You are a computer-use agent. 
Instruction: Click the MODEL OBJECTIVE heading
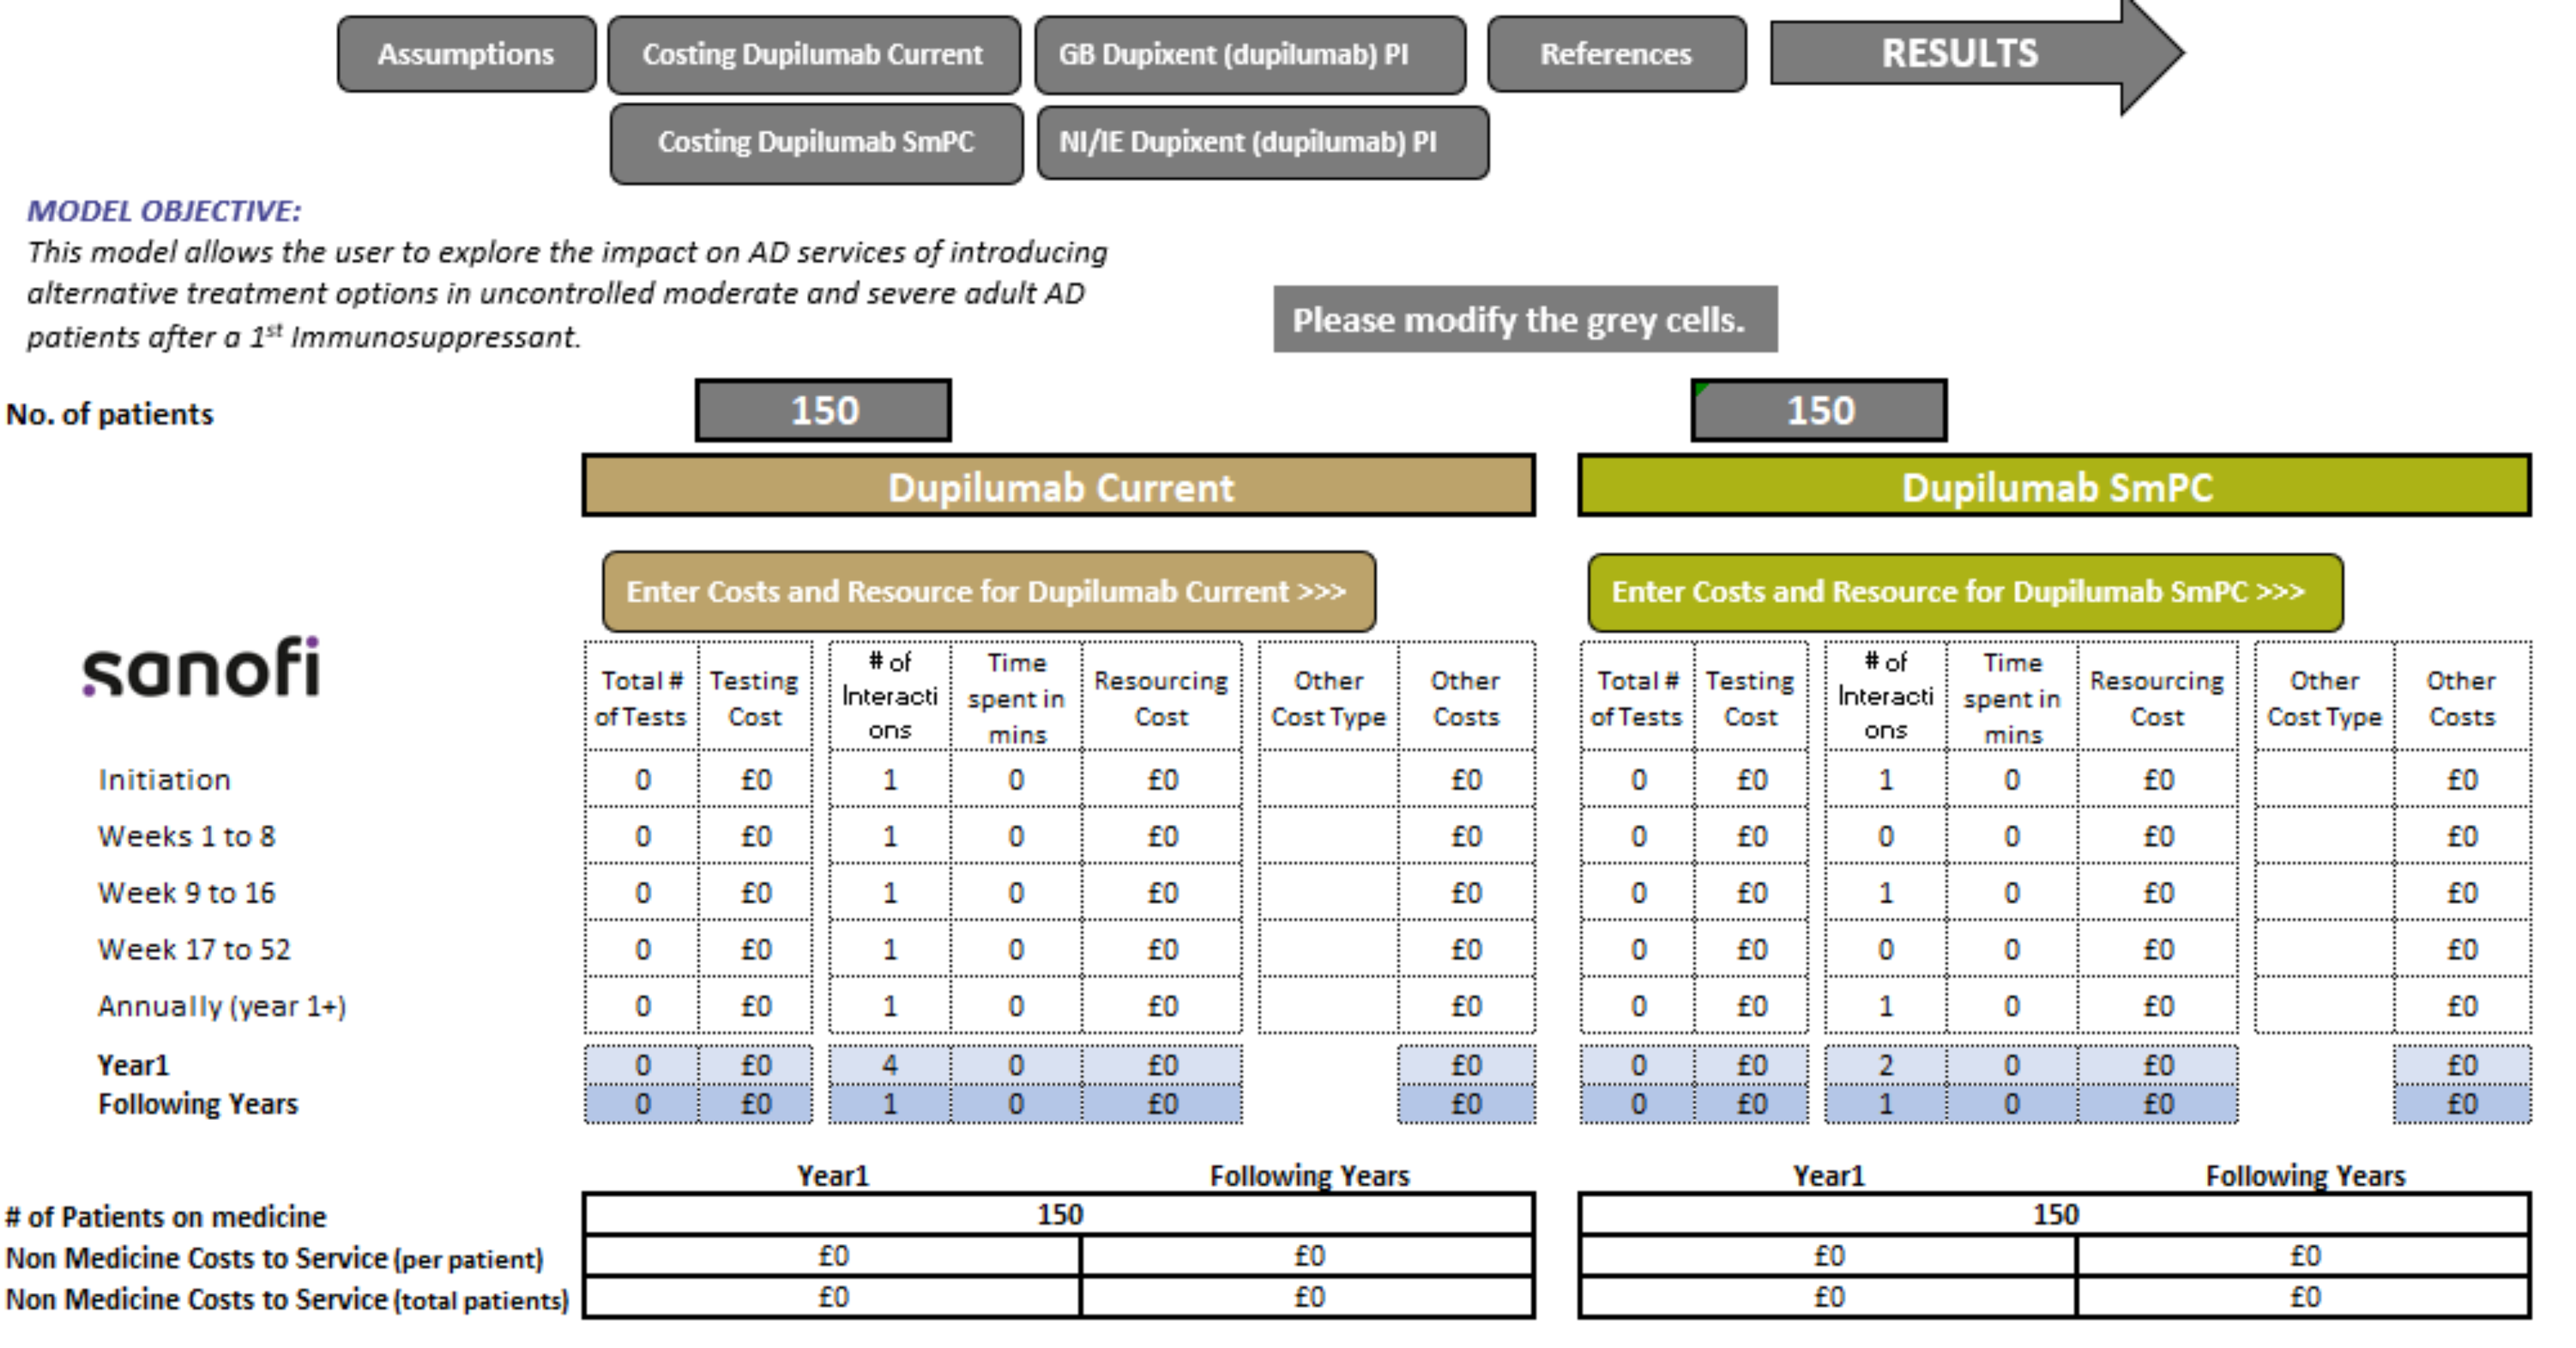164,211
